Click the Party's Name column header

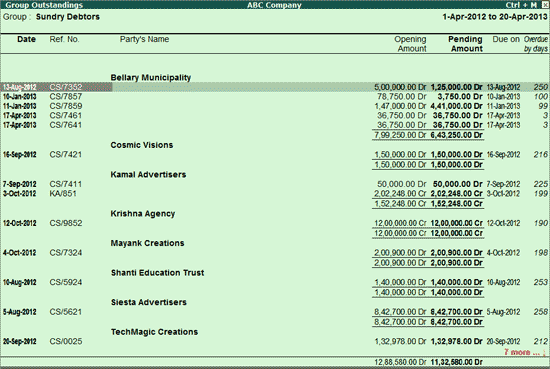pos(144,39)
